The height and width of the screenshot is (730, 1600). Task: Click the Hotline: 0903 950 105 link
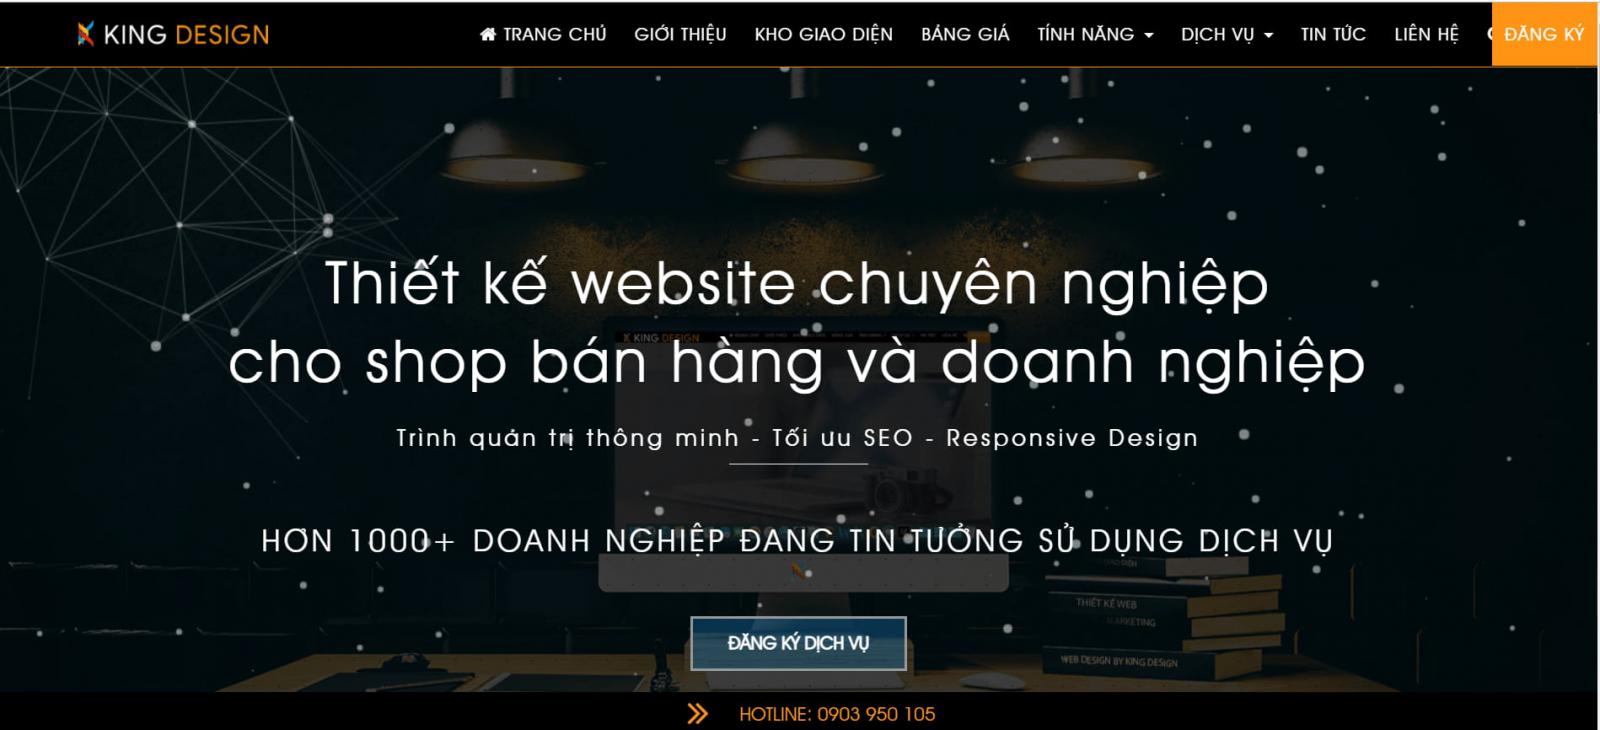click(x=837, y=714)
